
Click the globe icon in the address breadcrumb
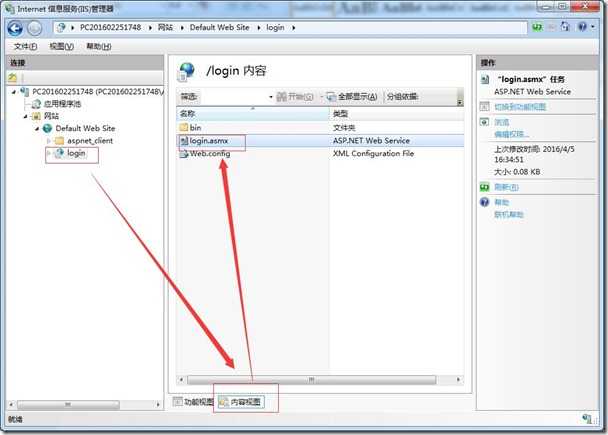click(x=61, y=28)
